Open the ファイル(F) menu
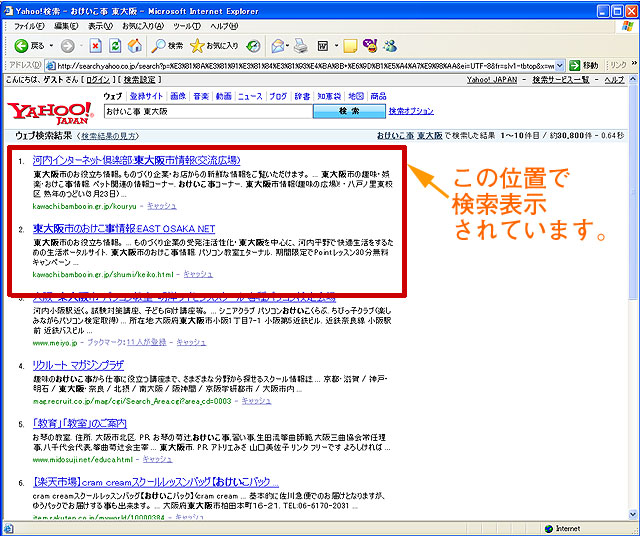640x536 pixels. coord(29,26)
